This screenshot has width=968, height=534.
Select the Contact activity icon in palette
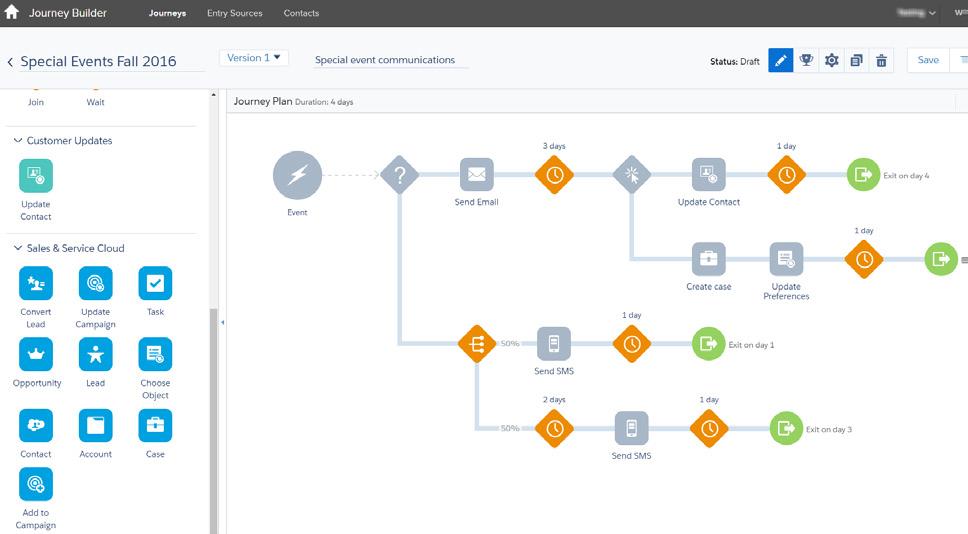coord(36,425)
